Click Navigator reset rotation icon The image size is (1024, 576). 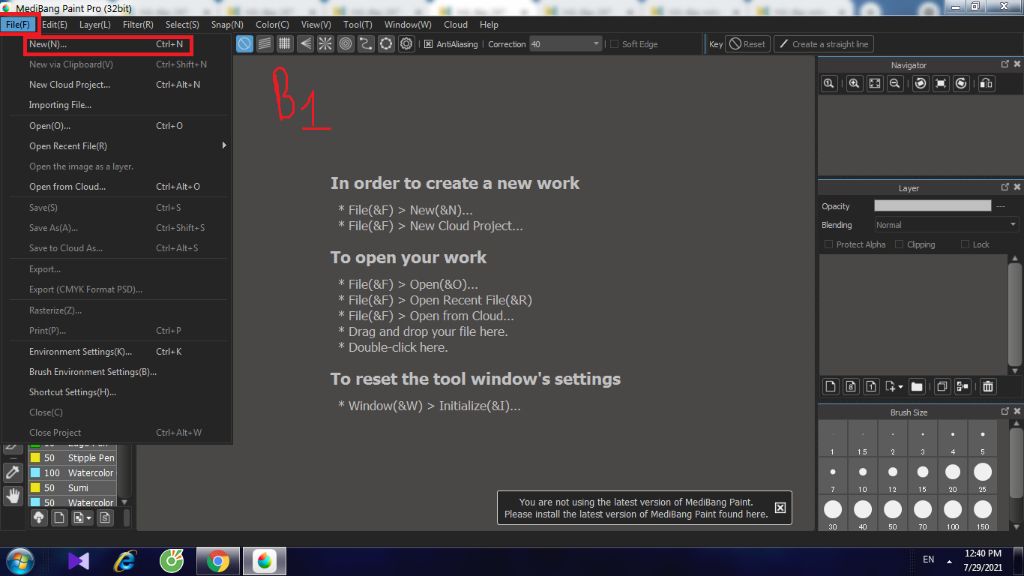coord(940,84)
